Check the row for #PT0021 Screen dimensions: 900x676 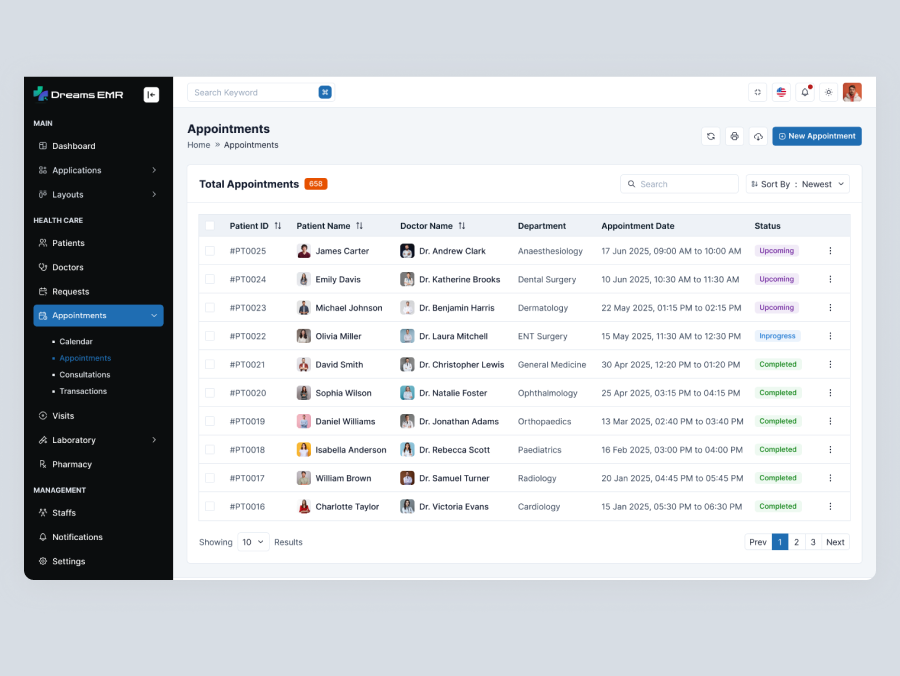point(210,364)
